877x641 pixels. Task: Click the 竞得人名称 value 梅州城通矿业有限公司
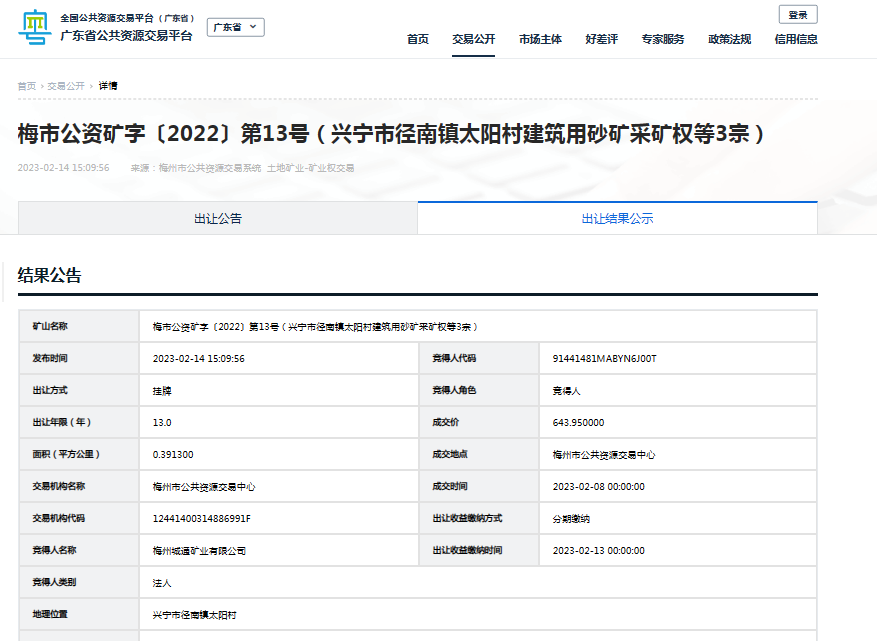[x=199, y=551]
